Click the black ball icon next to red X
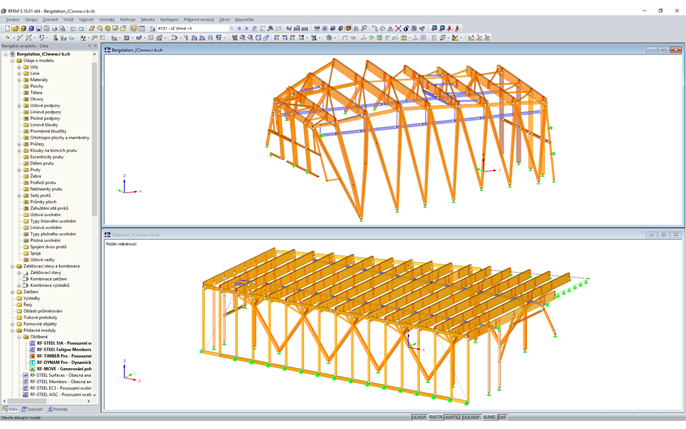The image size is (686, 429). [x=406, y=28]
